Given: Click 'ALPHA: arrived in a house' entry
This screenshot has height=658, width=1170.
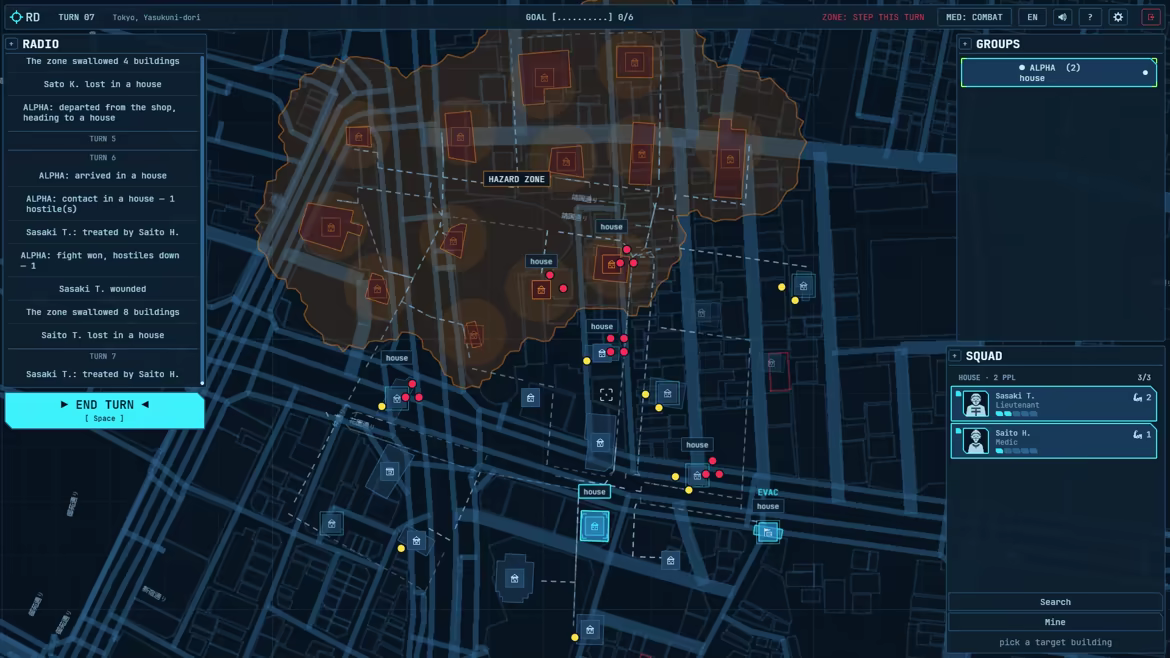Looking at the screenshot, I should [x=102, y=176].
